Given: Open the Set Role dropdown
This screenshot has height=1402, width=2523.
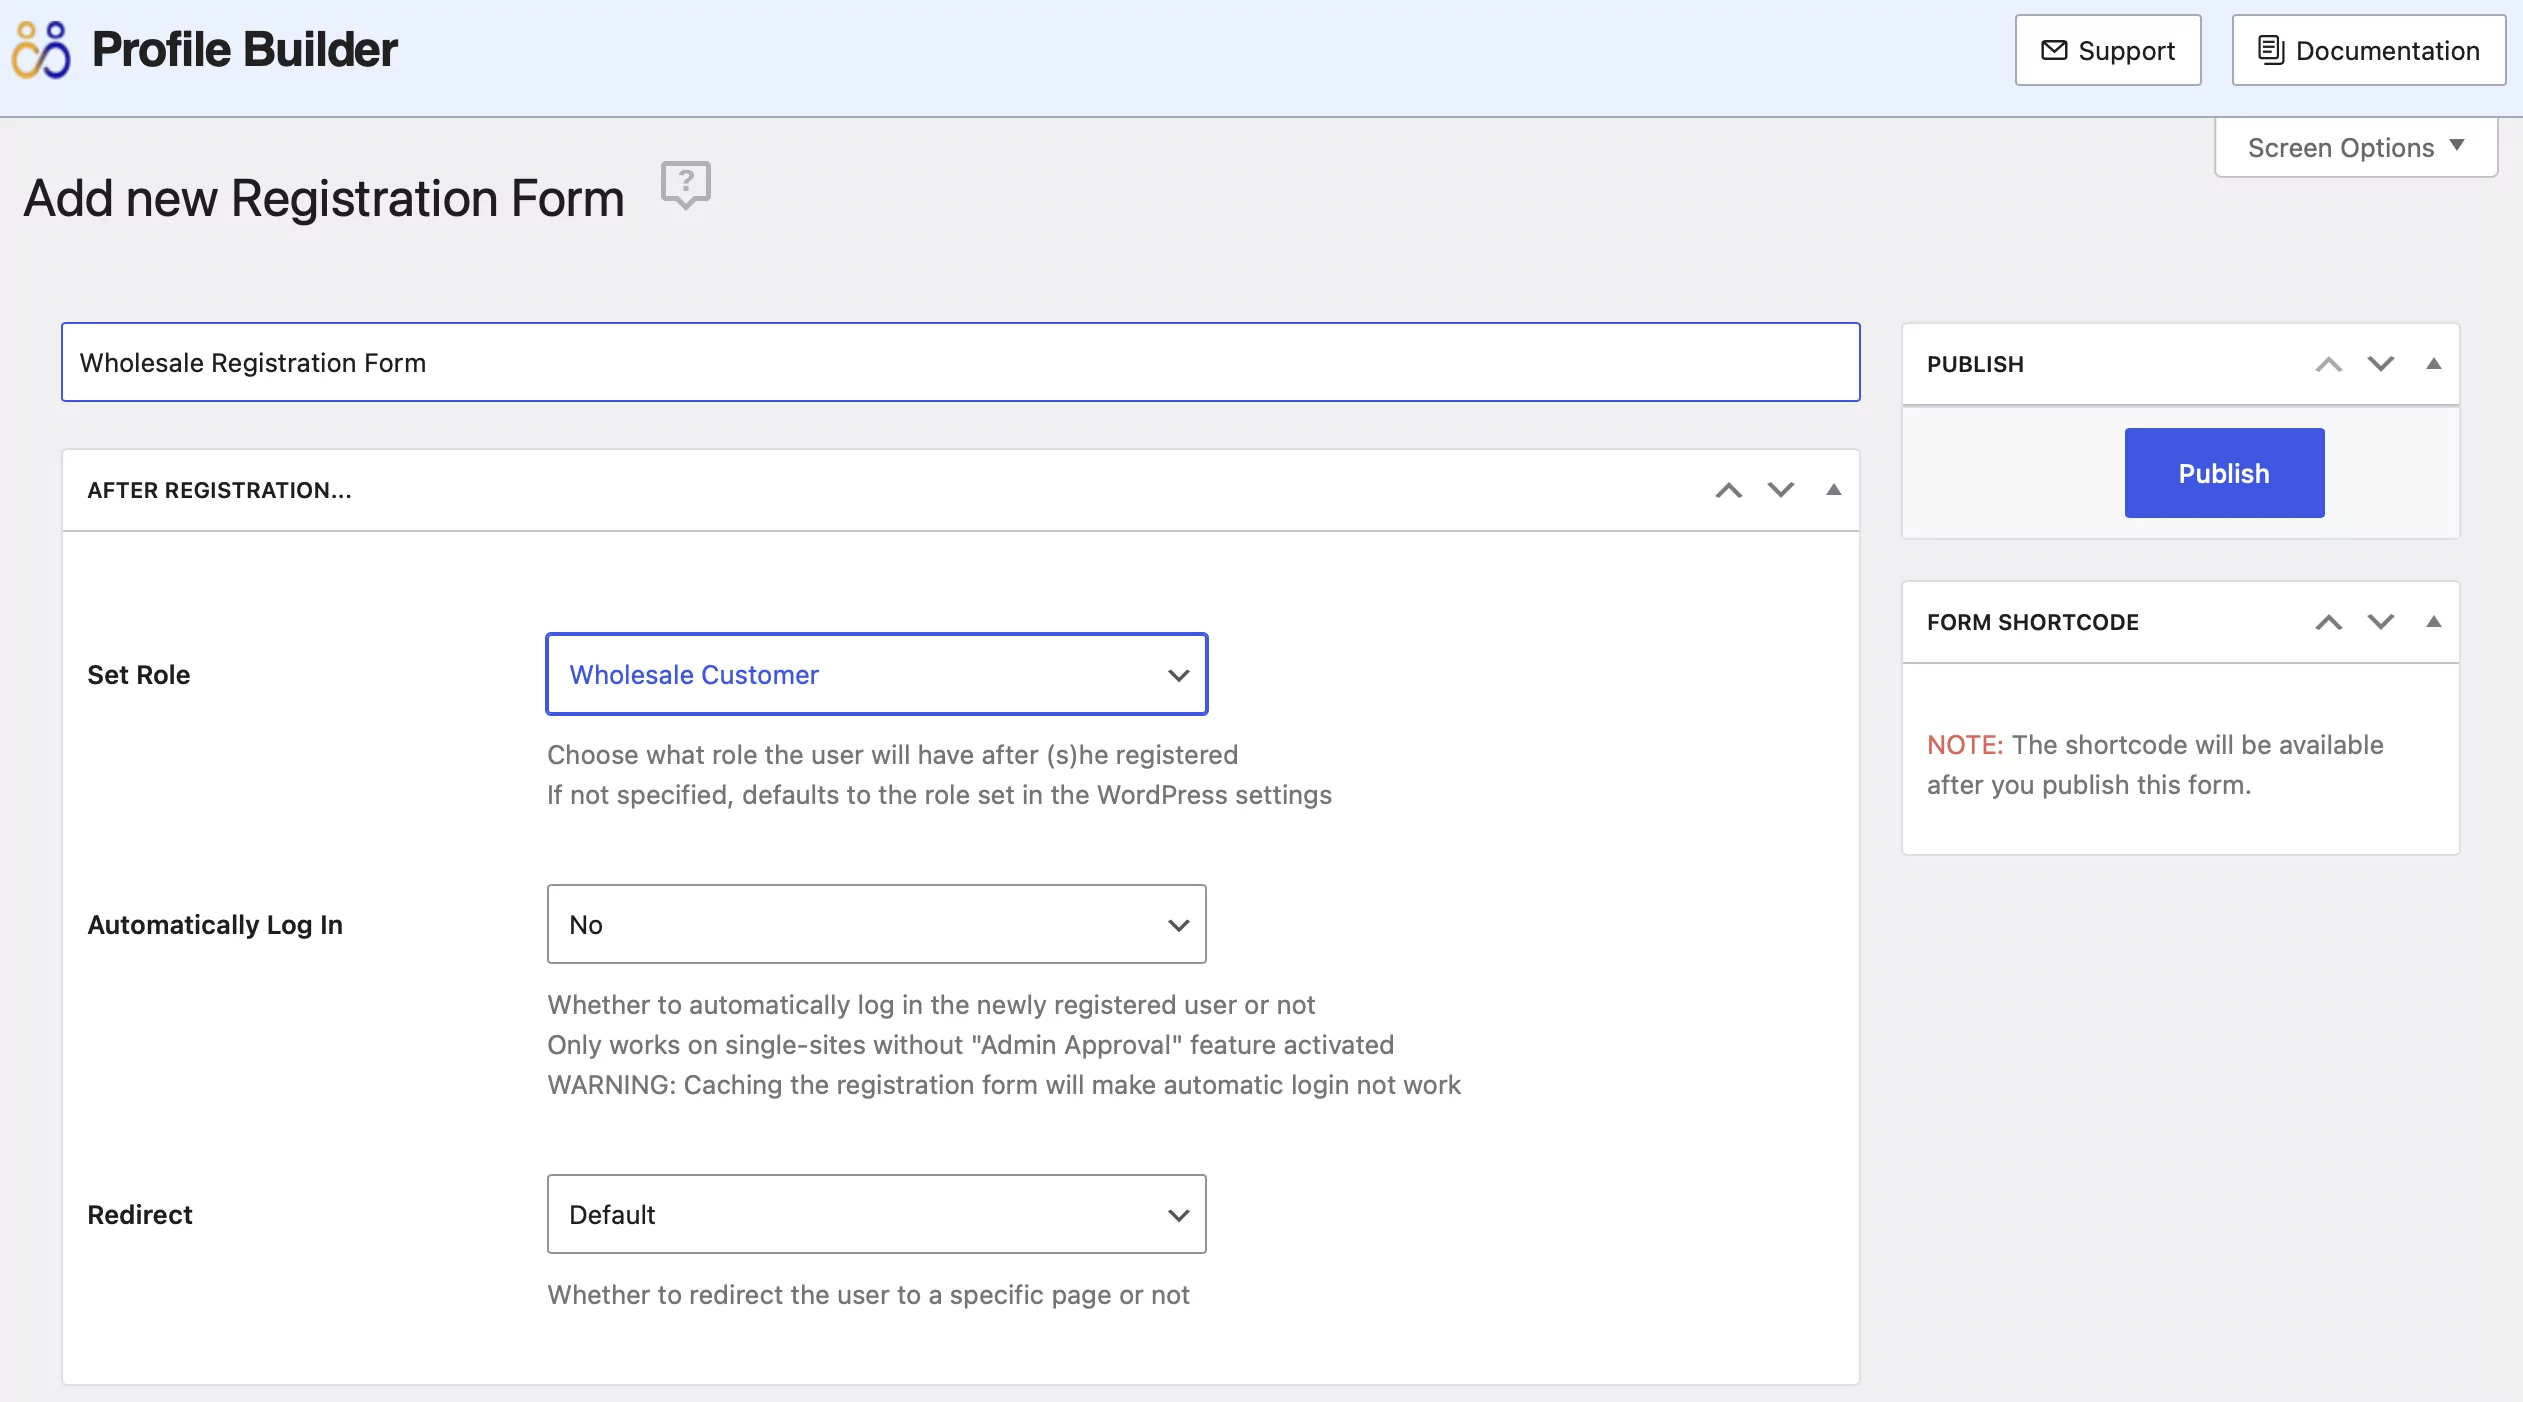Looking at the screenshot, I should (877, 674).
